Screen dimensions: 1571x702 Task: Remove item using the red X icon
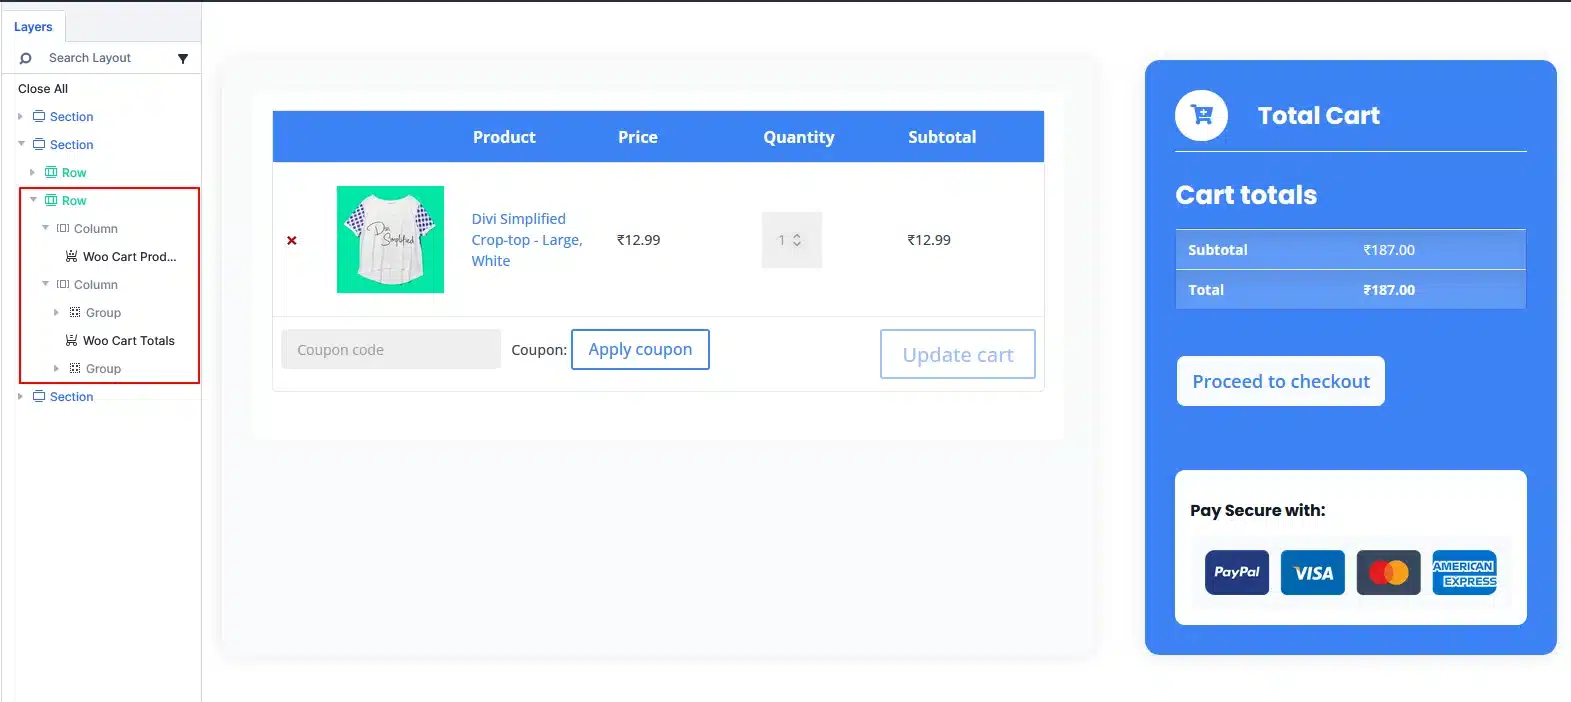(292, 240)
